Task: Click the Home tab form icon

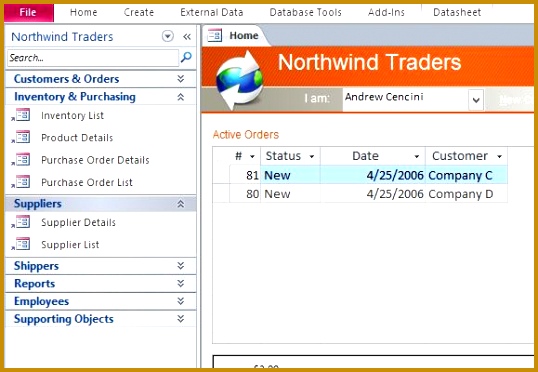Action: pyautogui.click(x=215, y=35)
